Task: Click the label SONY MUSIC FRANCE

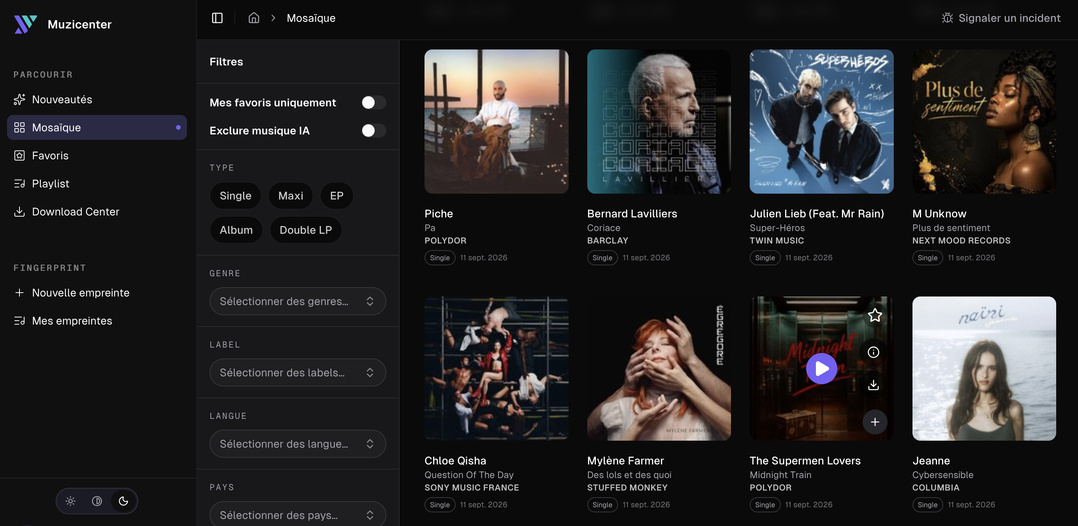Action: tap(472, 487)
